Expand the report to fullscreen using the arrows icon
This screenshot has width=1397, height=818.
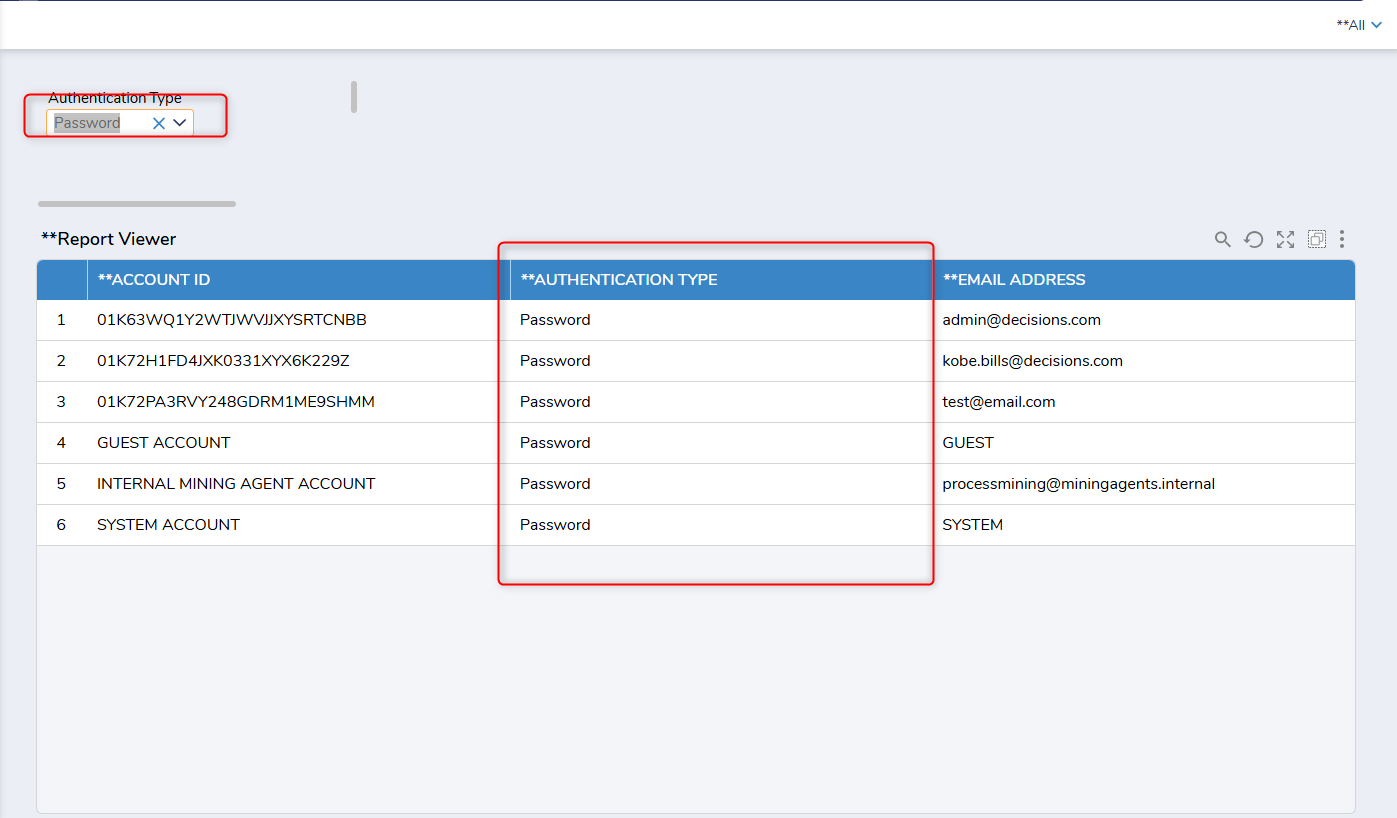point(1285,239)
